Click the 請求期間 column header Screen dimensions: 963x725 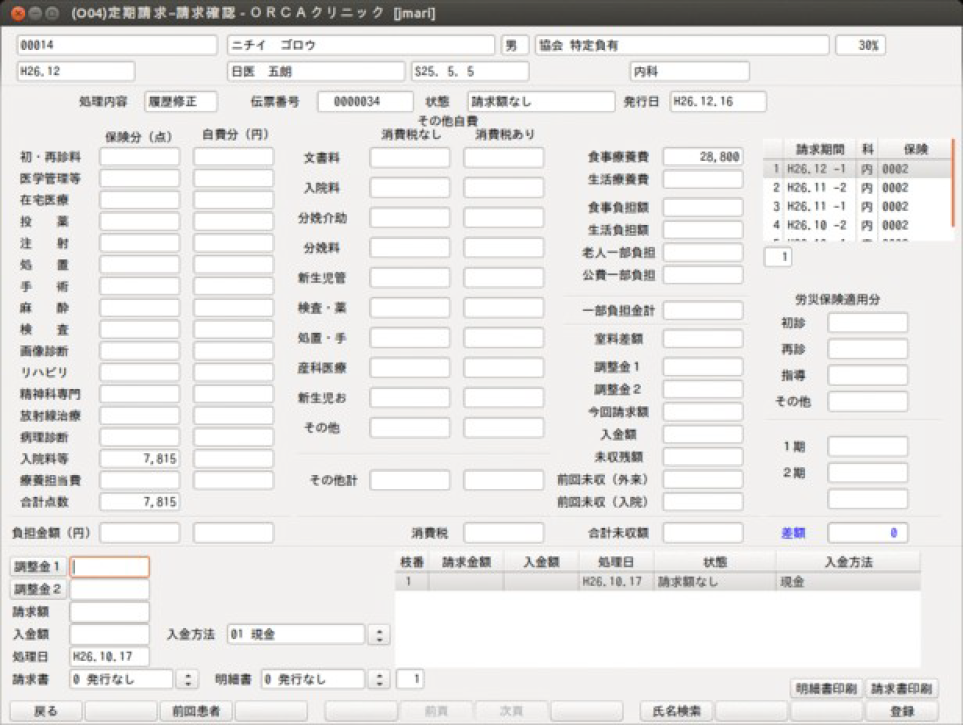pos(820,149)
